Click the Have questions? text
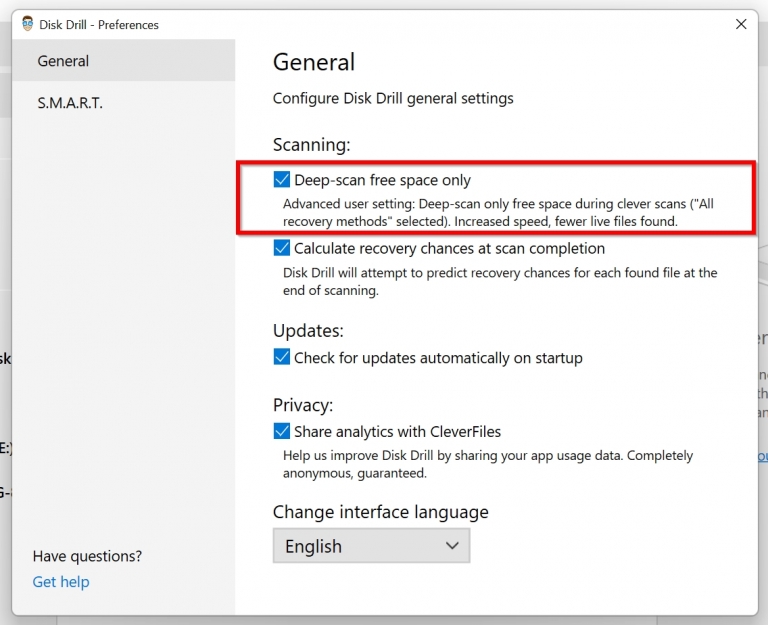The width and height of the screenshot is (768, 625). point(87,556)
